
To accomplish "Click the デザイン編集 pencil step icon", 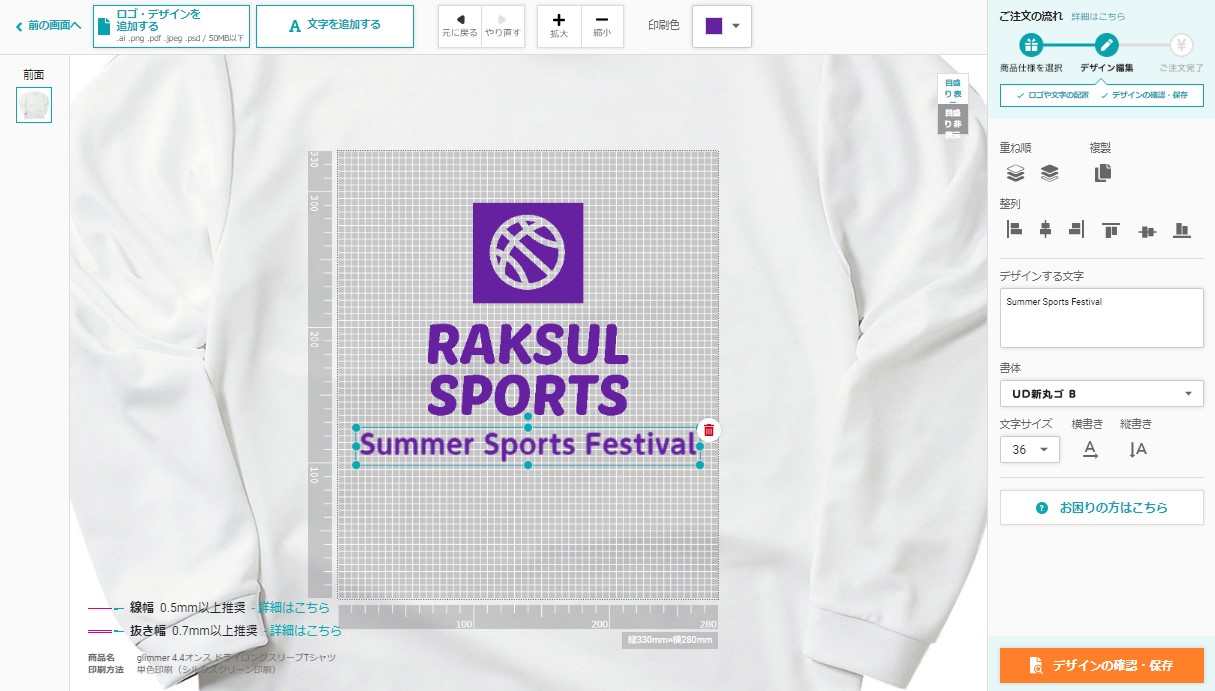I will point(1106,45).
